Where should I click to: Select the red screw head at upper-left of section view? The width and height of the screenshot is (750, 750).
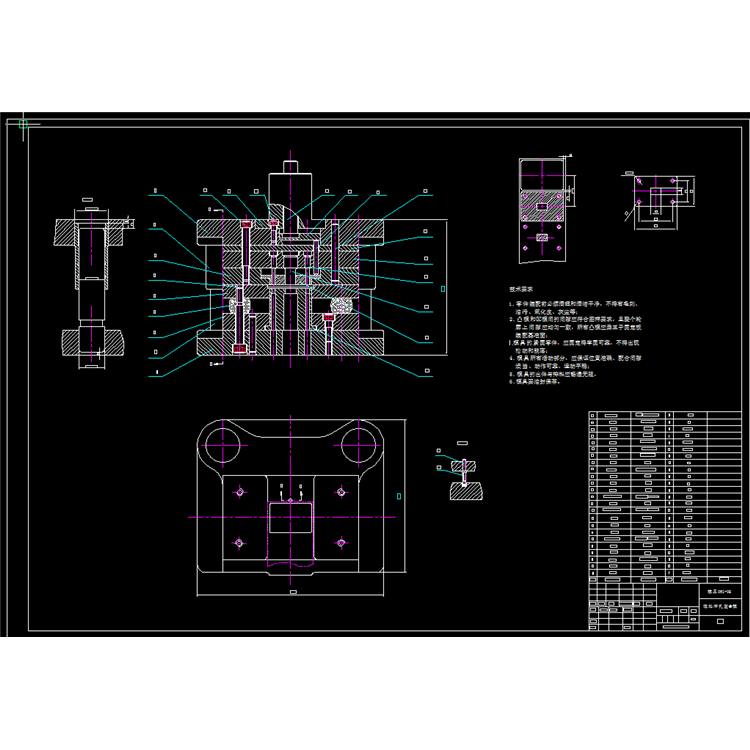pos(246,224)
